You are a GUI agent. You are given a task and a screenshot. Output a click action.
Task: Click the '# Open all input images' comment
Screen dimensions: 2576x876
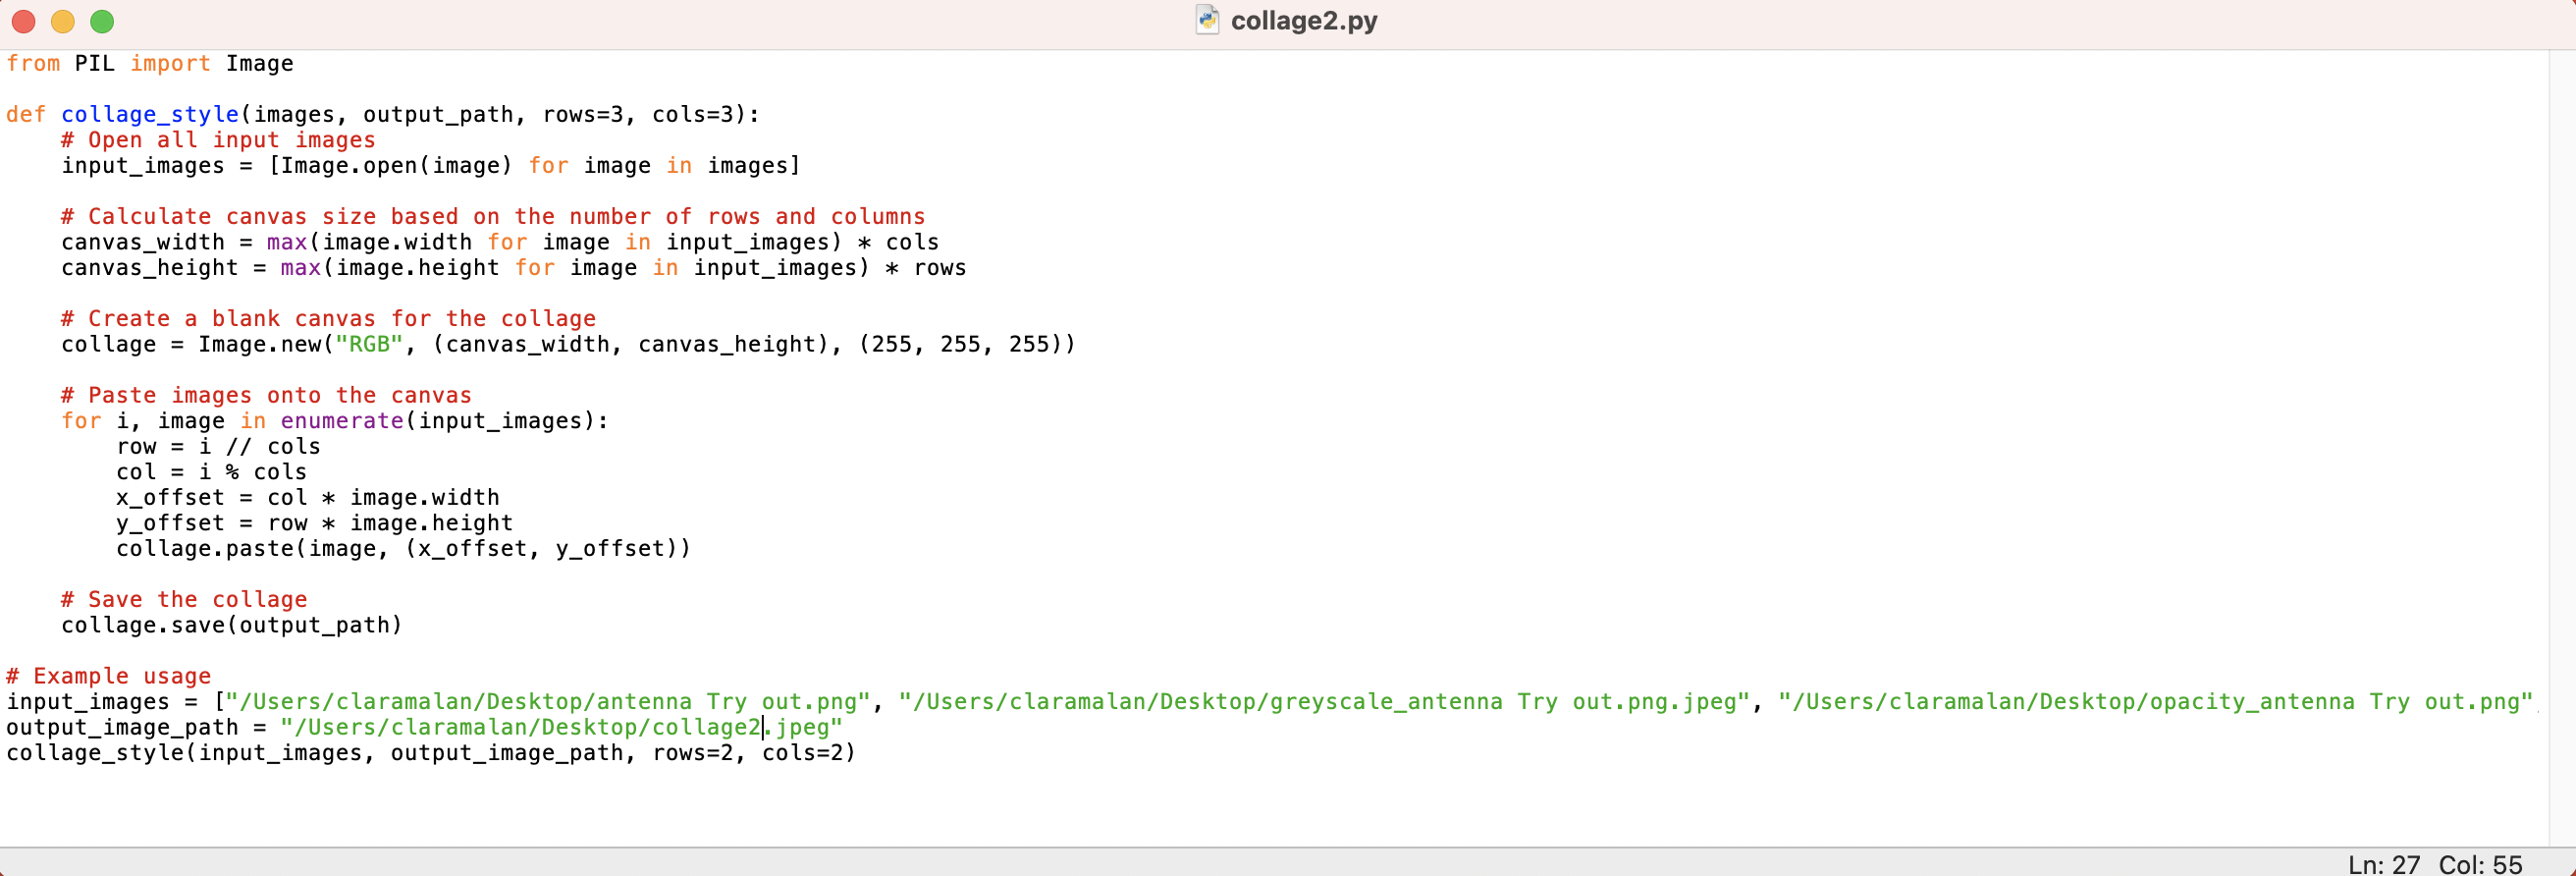point(218,140)
